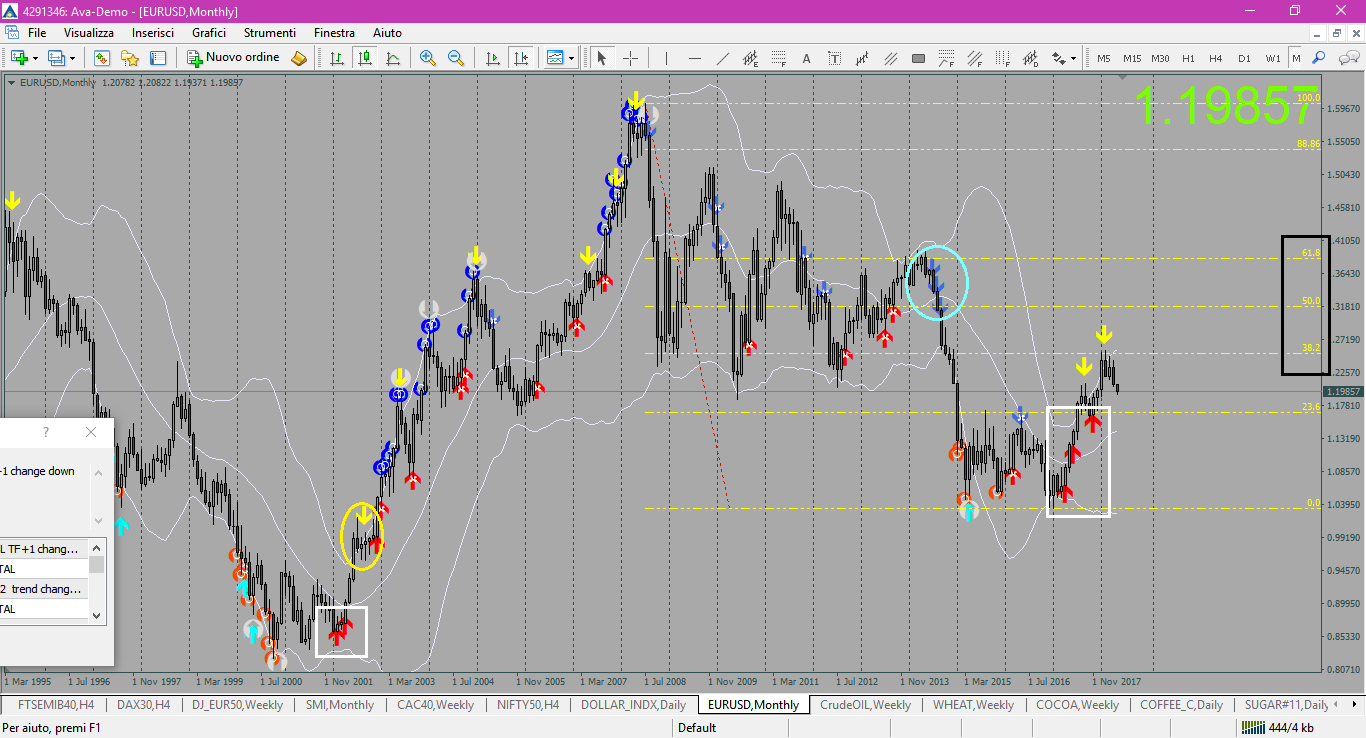This screenshot has height=738, width=1366.
Task: Select the text label T tool
Action: point(834,58)
